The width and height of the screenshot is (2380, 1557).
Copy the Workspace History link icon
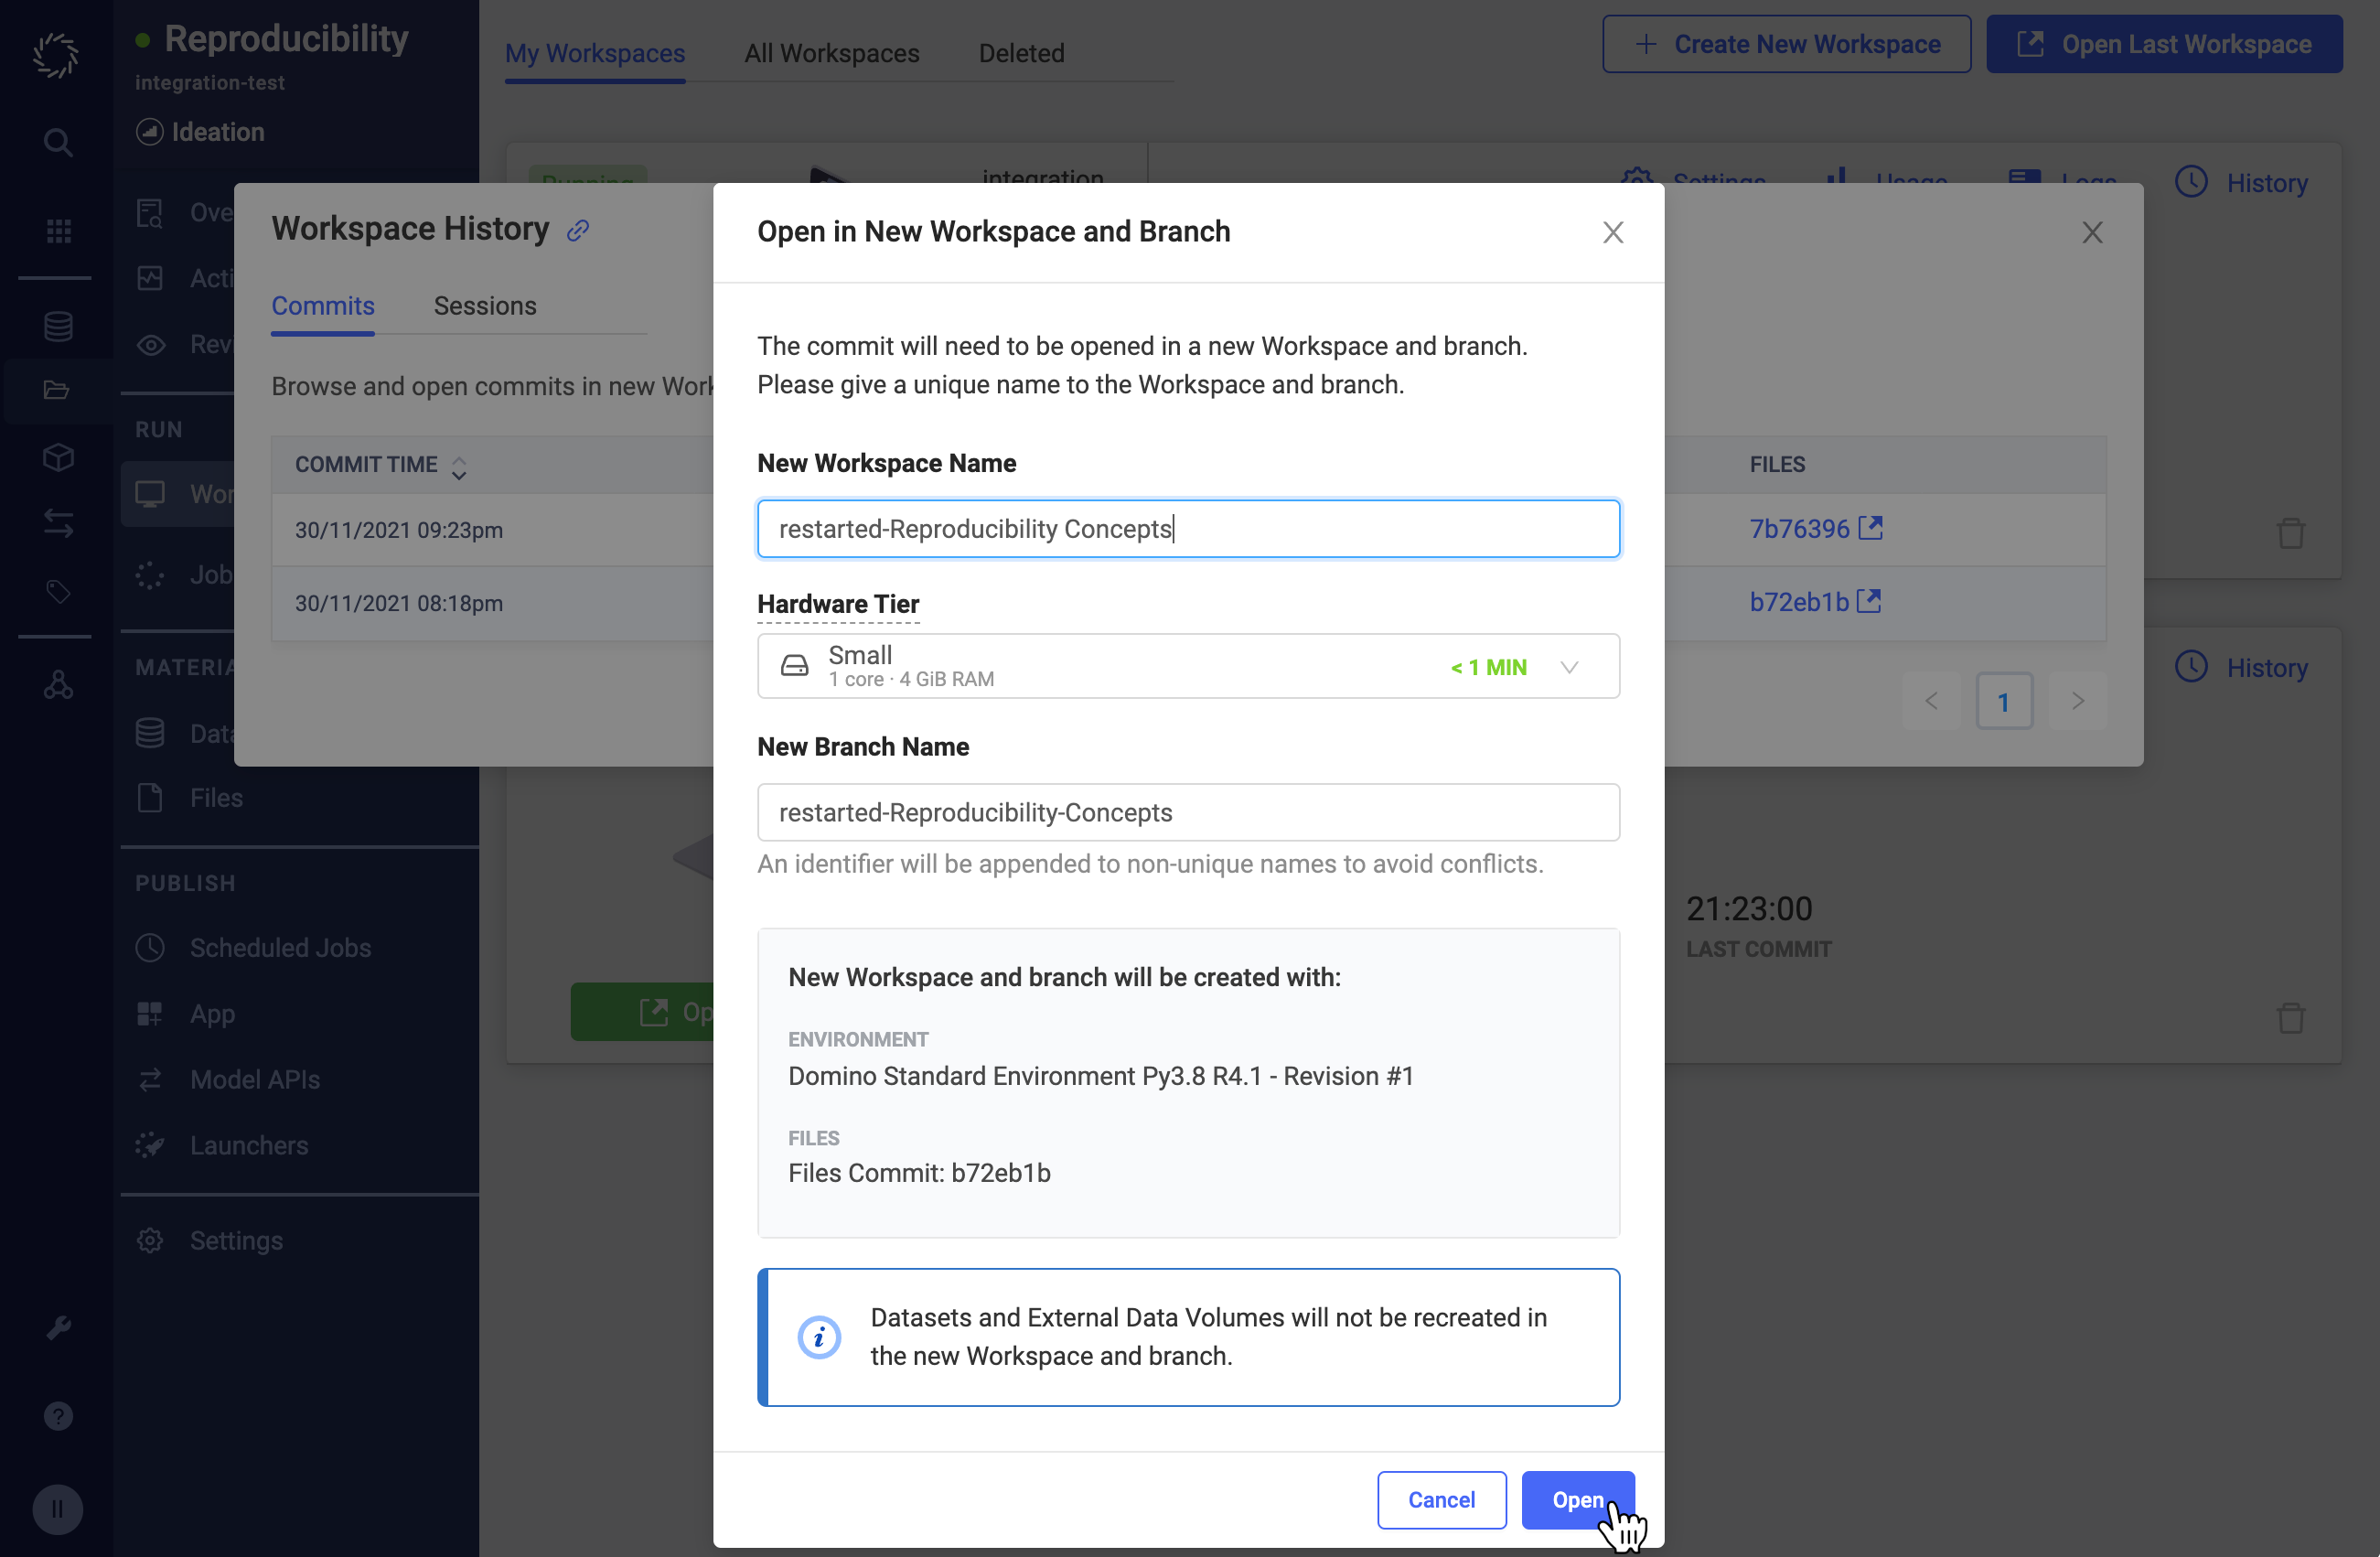coord(578,230)
